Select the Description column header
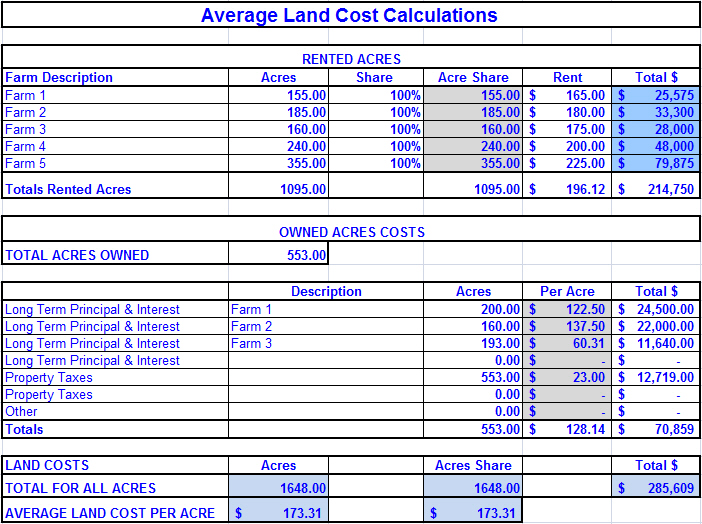Viewport: 702px width, 524px height. (x=326, y=291)
